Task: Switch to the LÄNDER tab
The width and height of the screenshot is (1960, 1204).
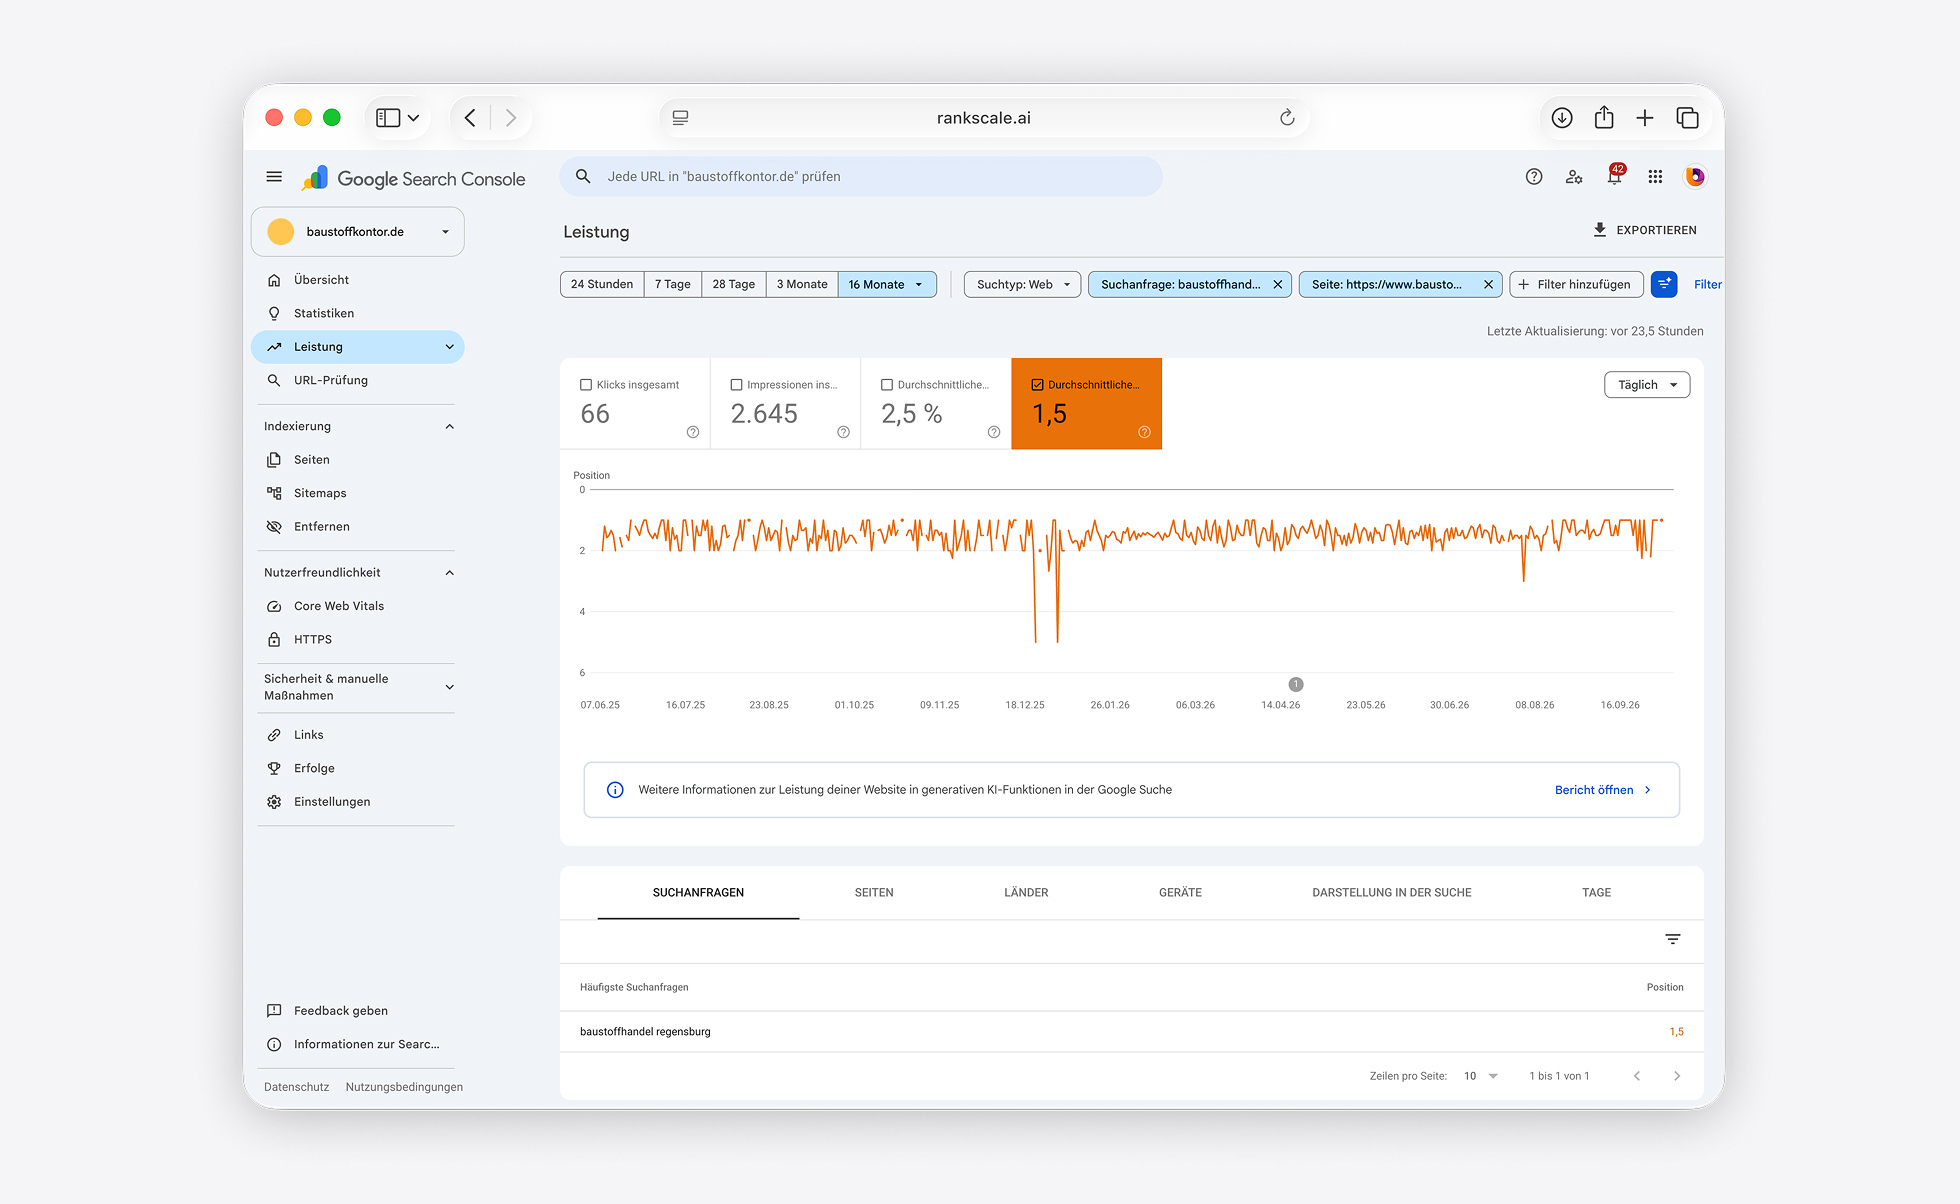Action: point(1026,893)
